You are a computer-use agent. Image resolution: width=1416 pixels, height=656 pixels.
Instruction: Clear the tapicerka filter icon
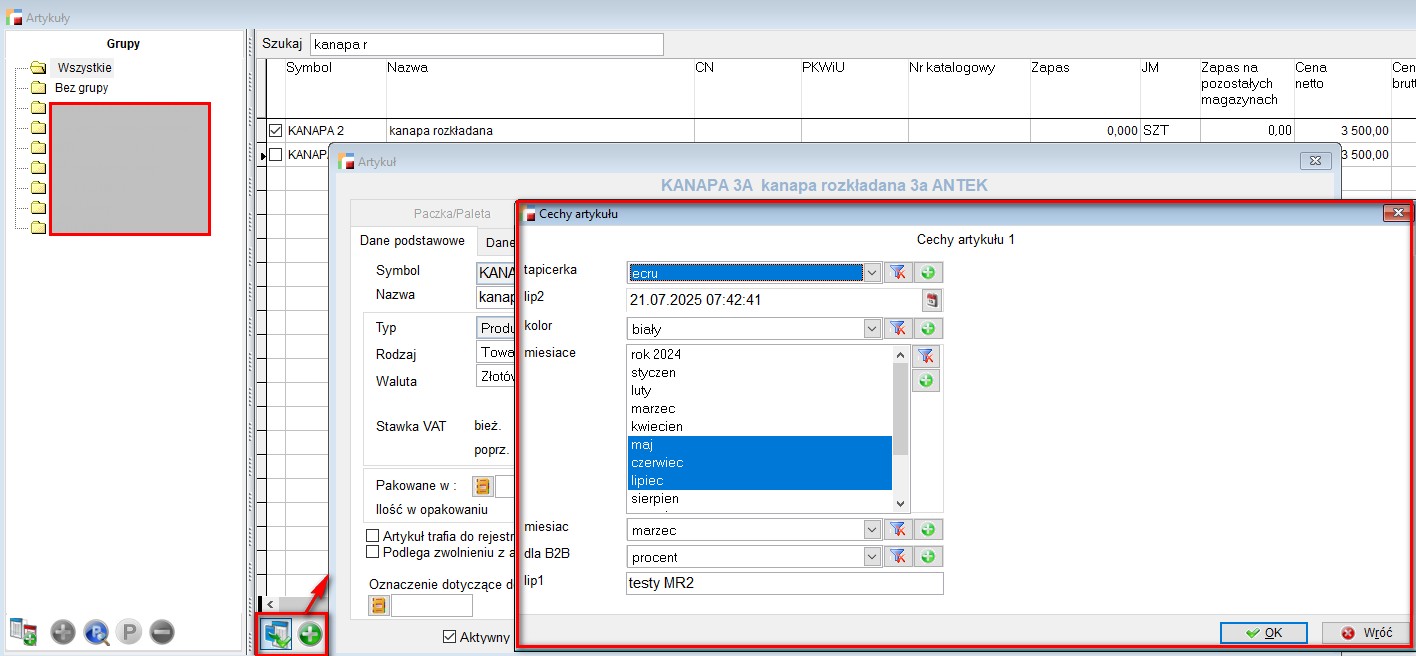pos(897,272)
